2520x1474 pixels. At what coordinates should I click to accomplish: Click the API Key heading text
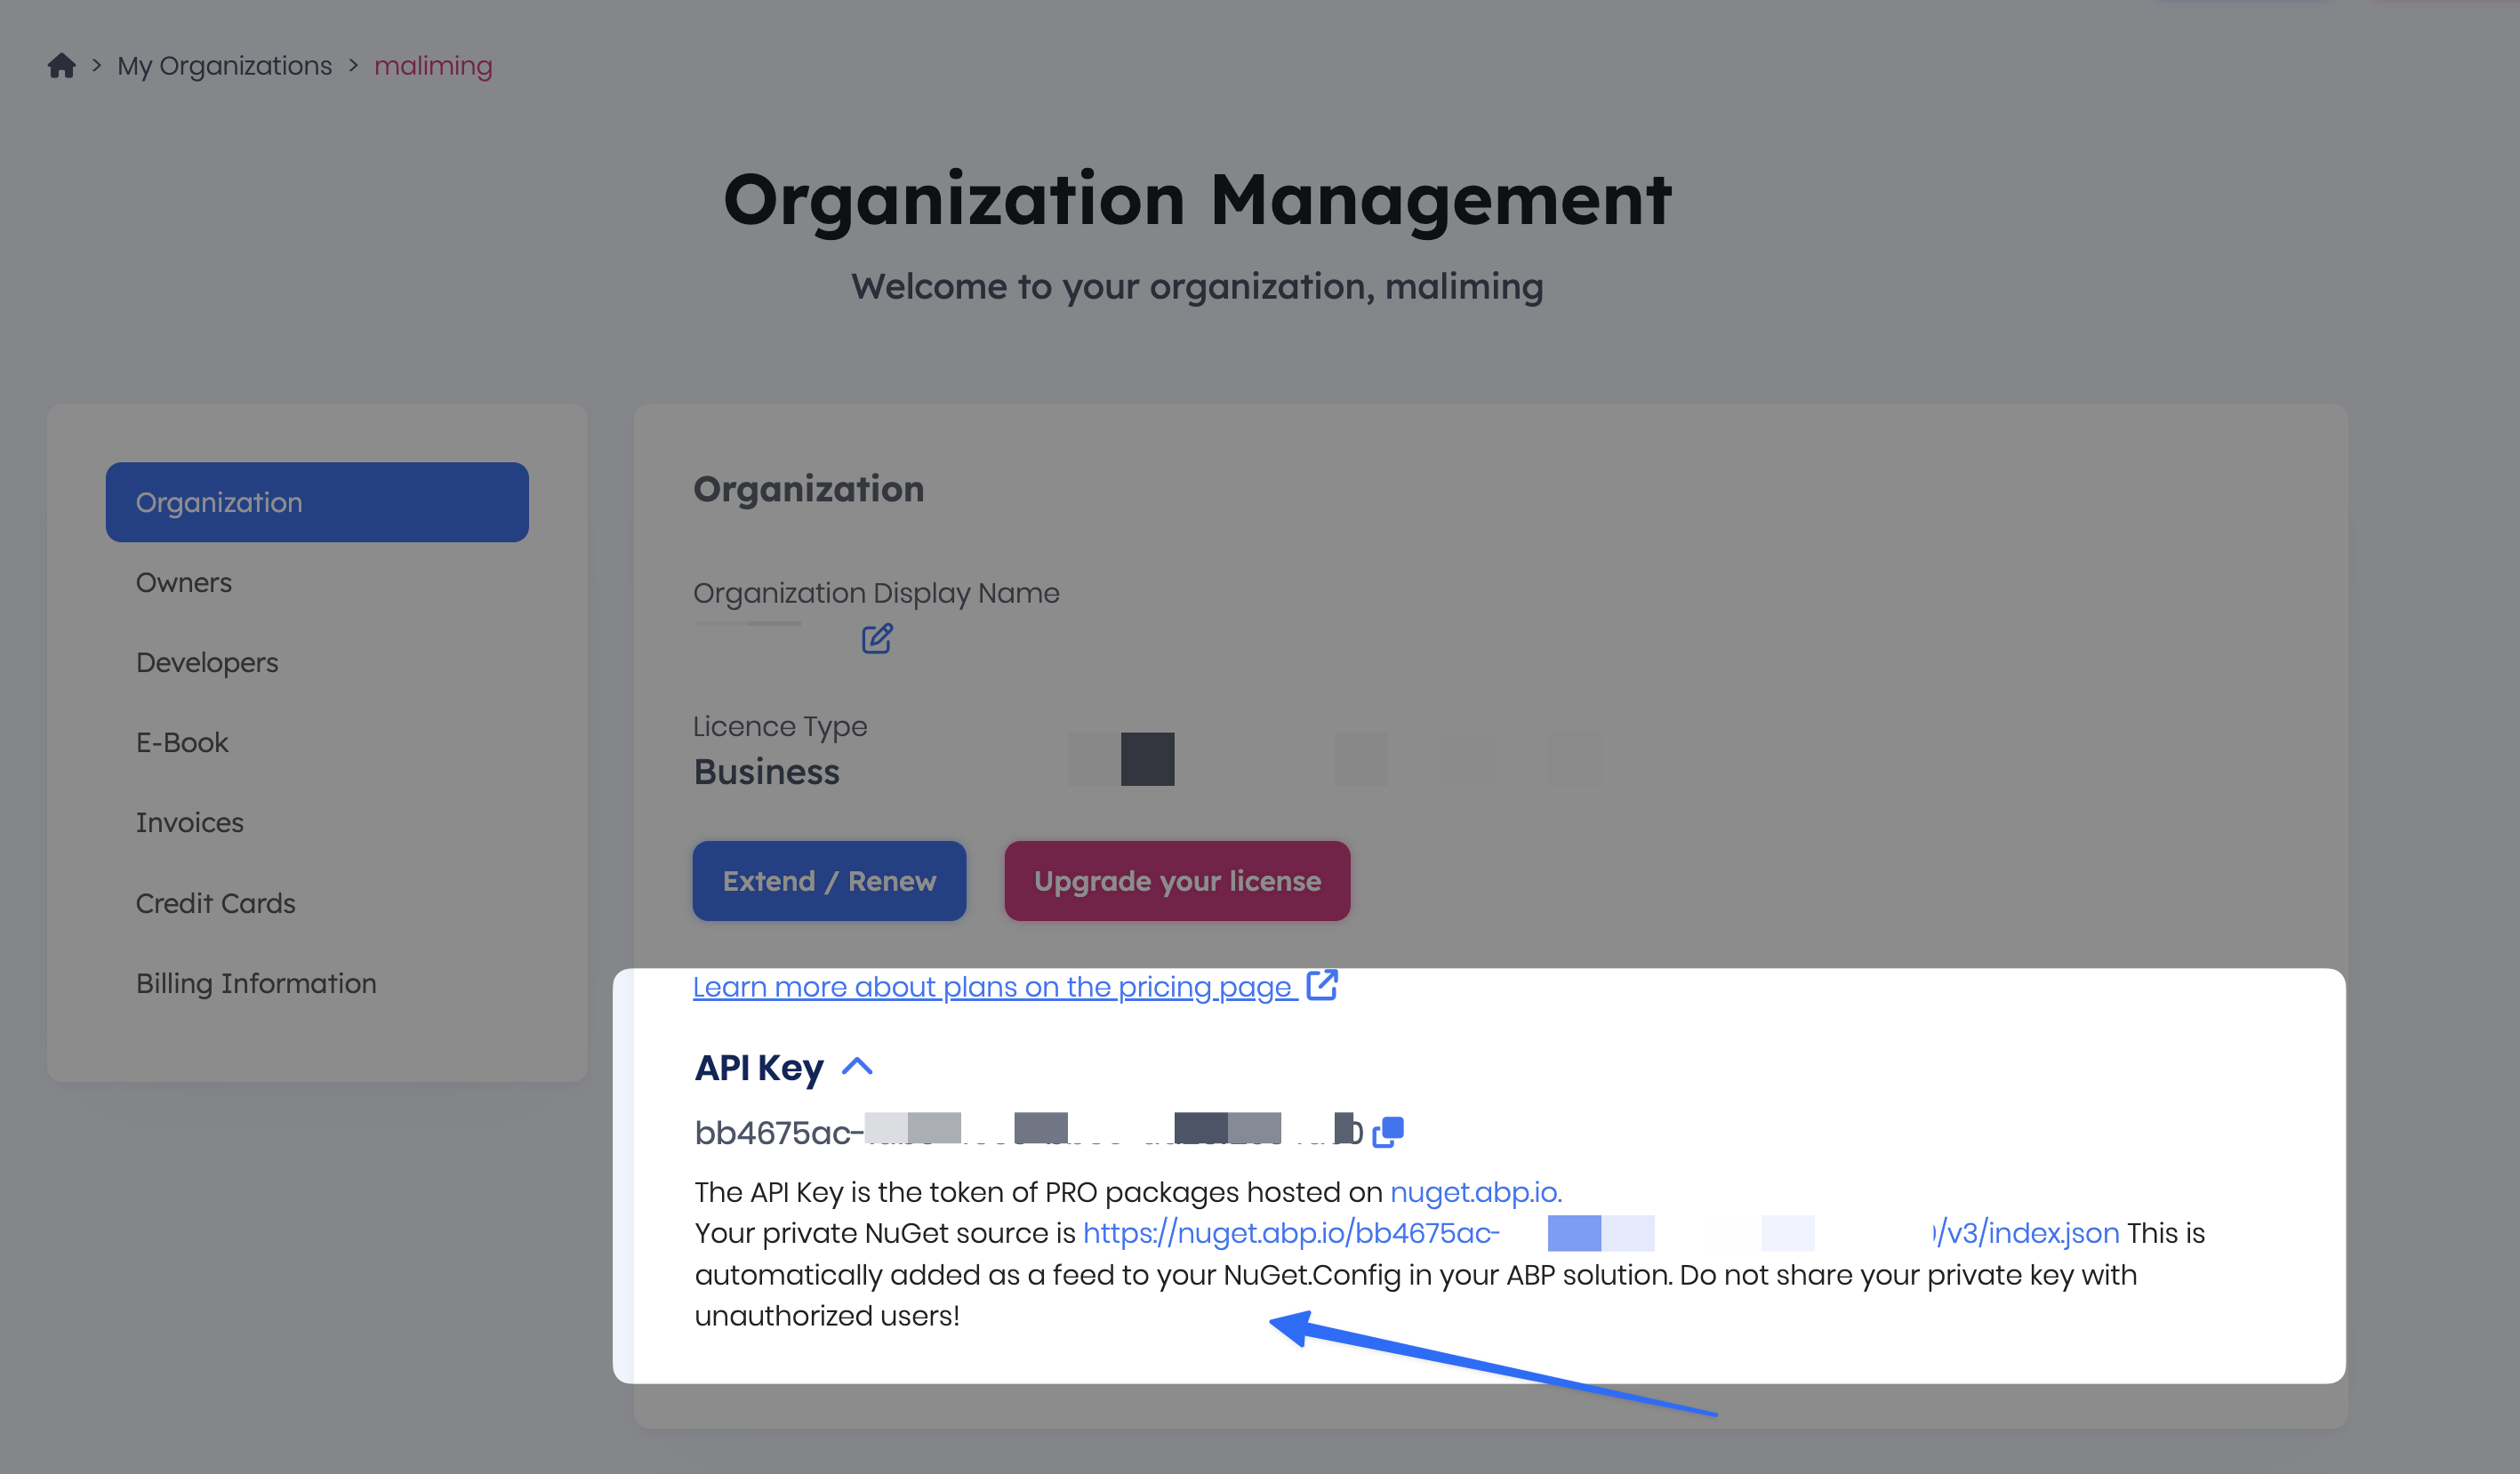pyautogui.click(x=759, y=1068)
